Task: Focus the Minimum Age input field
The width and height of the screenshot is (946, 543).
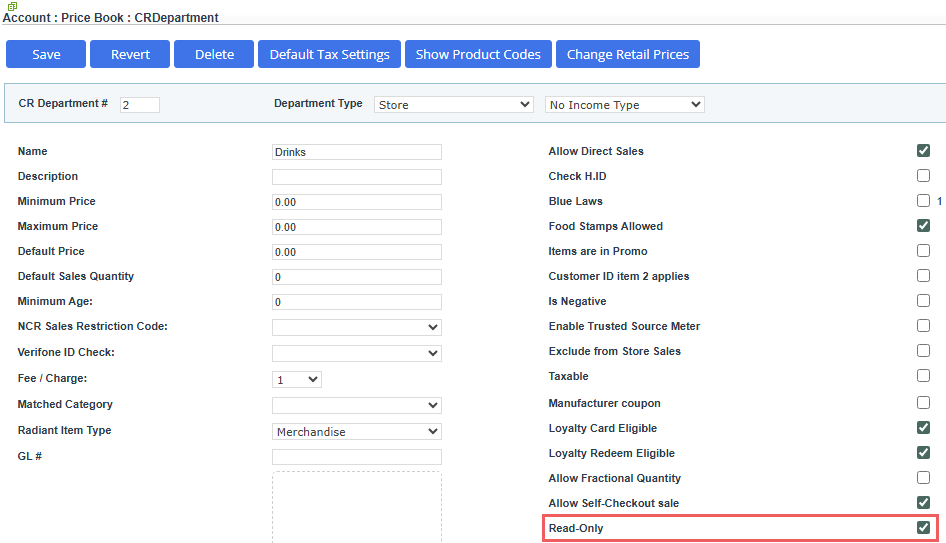Action: pyautogui.click(x=357, y=302)
